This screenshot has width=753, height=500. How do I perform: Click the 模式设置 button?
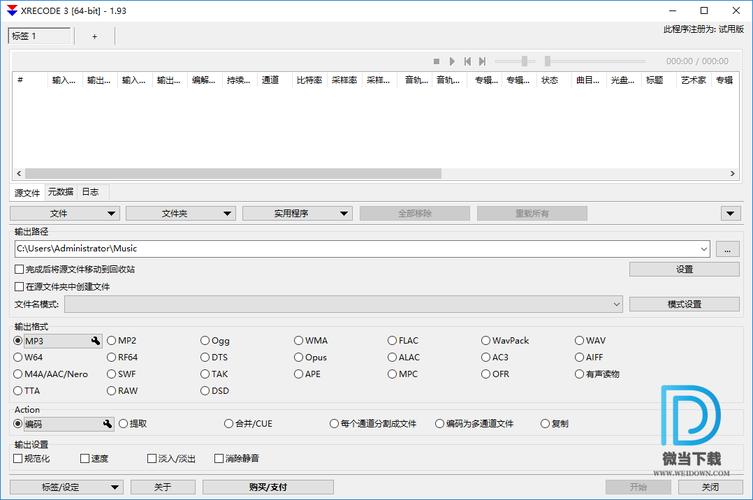pyautogui.click(x=684, y=304)
